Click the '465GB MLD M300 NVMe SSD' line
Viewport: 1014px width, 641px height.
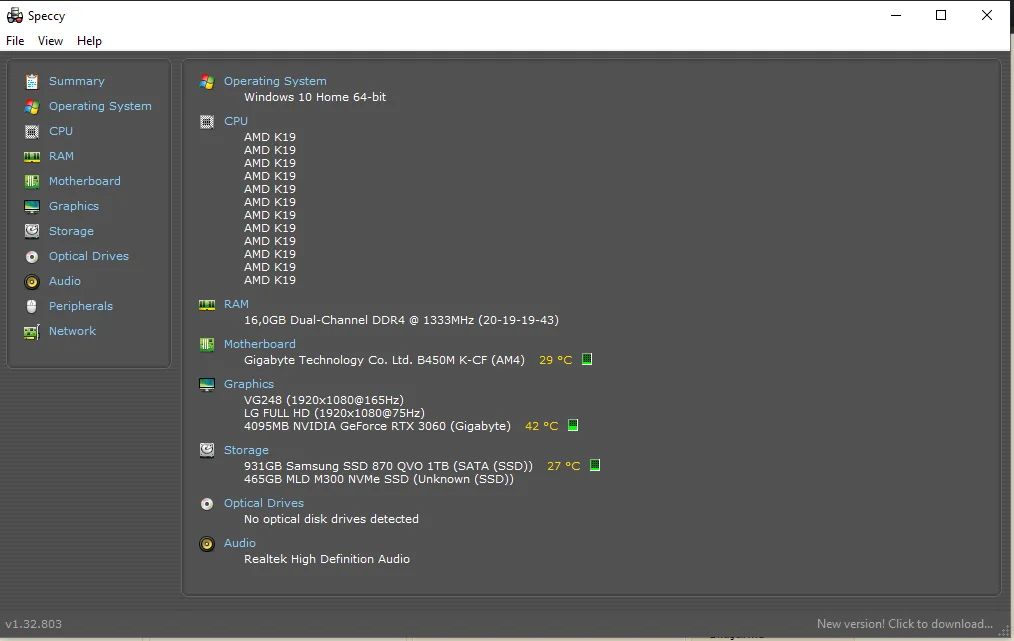pyautogui.click(x=378, y=479)
